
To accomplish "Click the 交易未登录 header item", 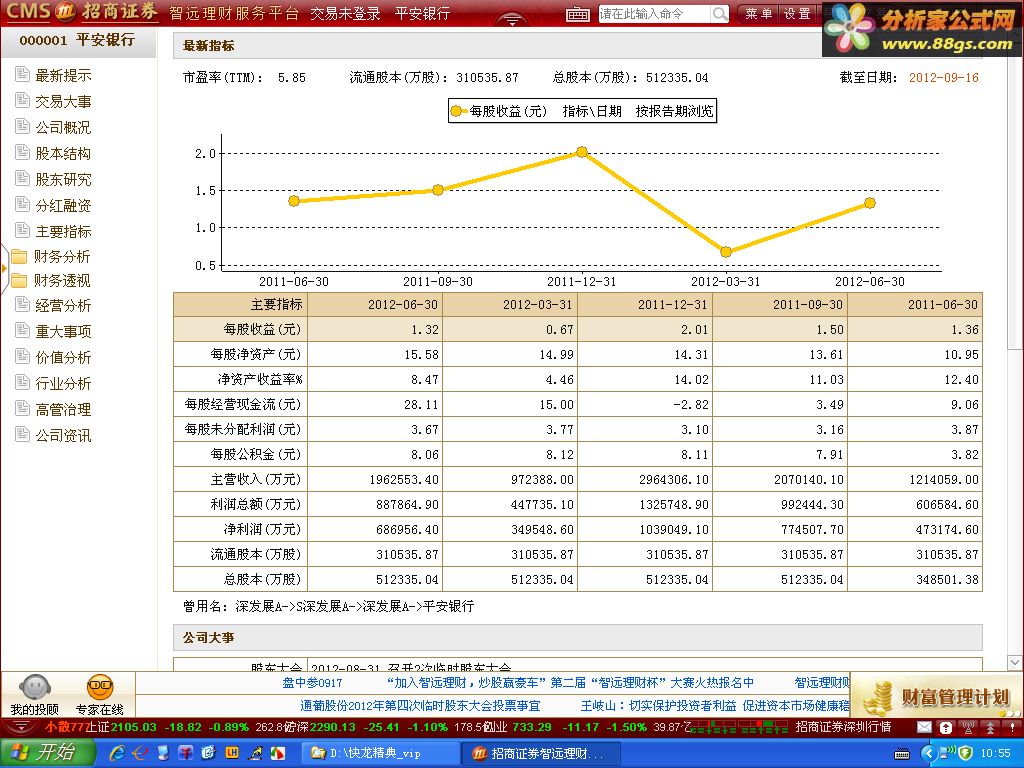I will click(x=345, y=14).
